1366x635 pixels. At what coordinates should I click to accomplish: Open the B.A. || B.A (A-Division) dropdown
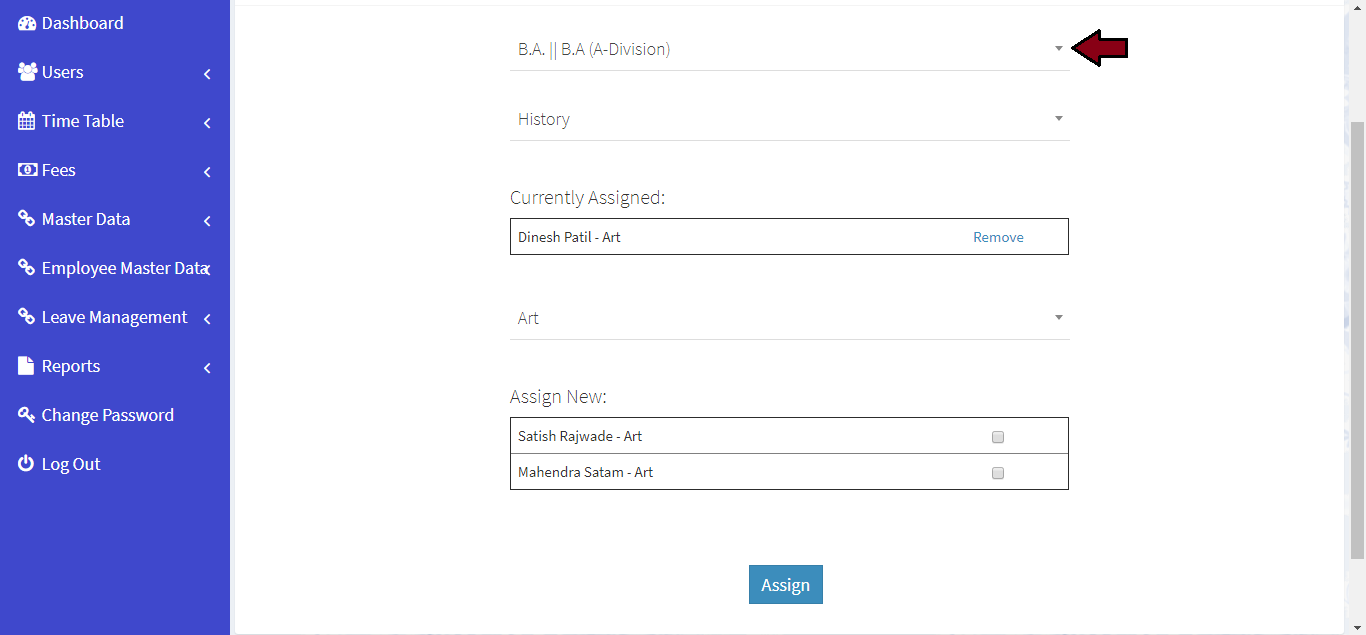(x=788, y=49)
